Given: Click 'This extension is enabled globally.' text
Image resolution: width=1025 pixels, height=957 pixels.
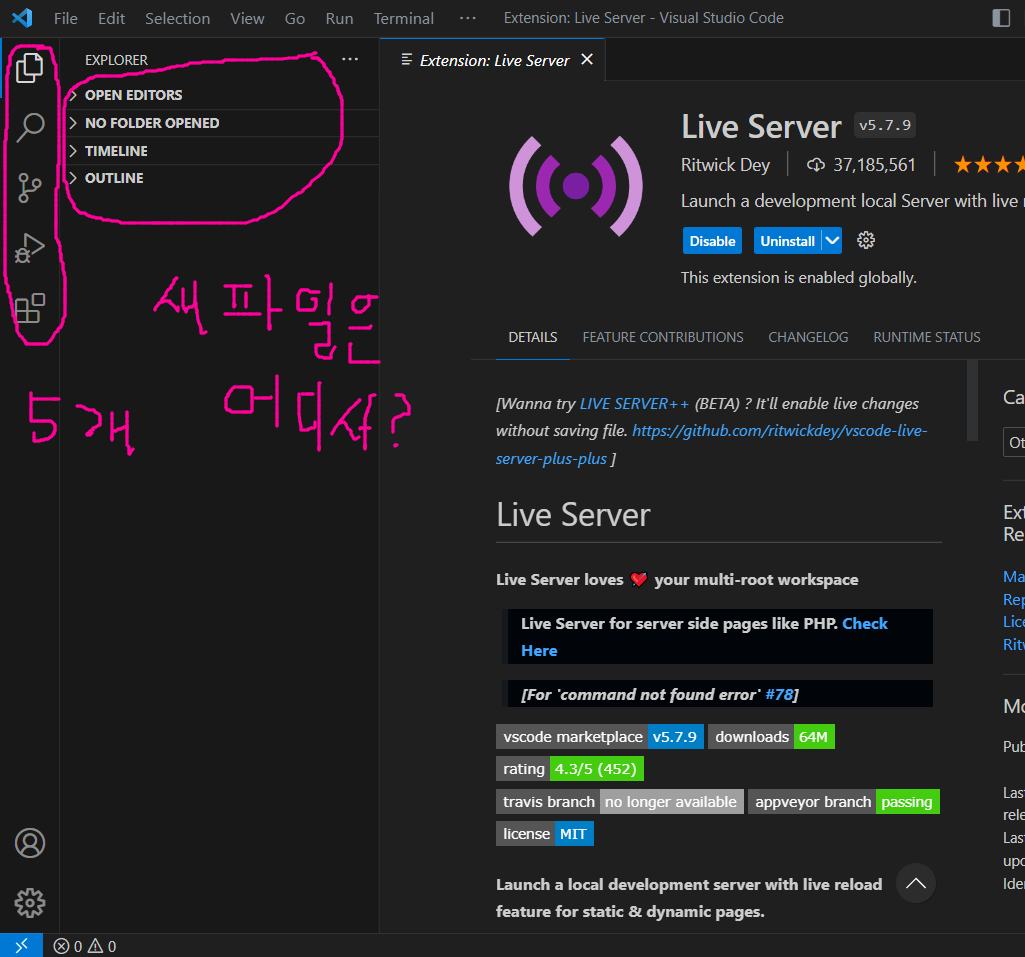Looking at the screenshot, I should point(798,278).
